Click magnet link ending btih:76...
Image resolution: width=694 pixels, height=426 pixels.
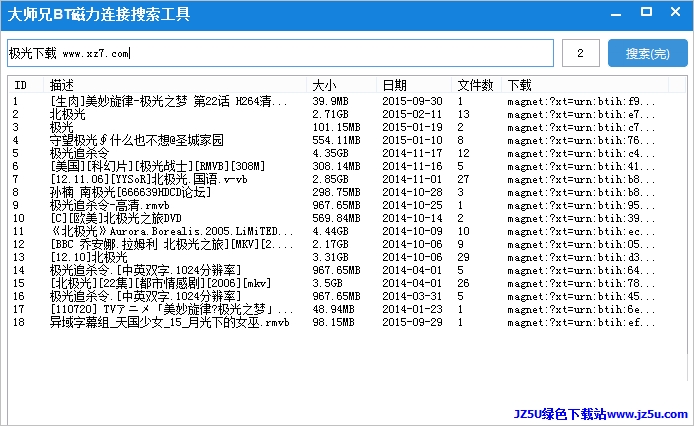[581, 141]
